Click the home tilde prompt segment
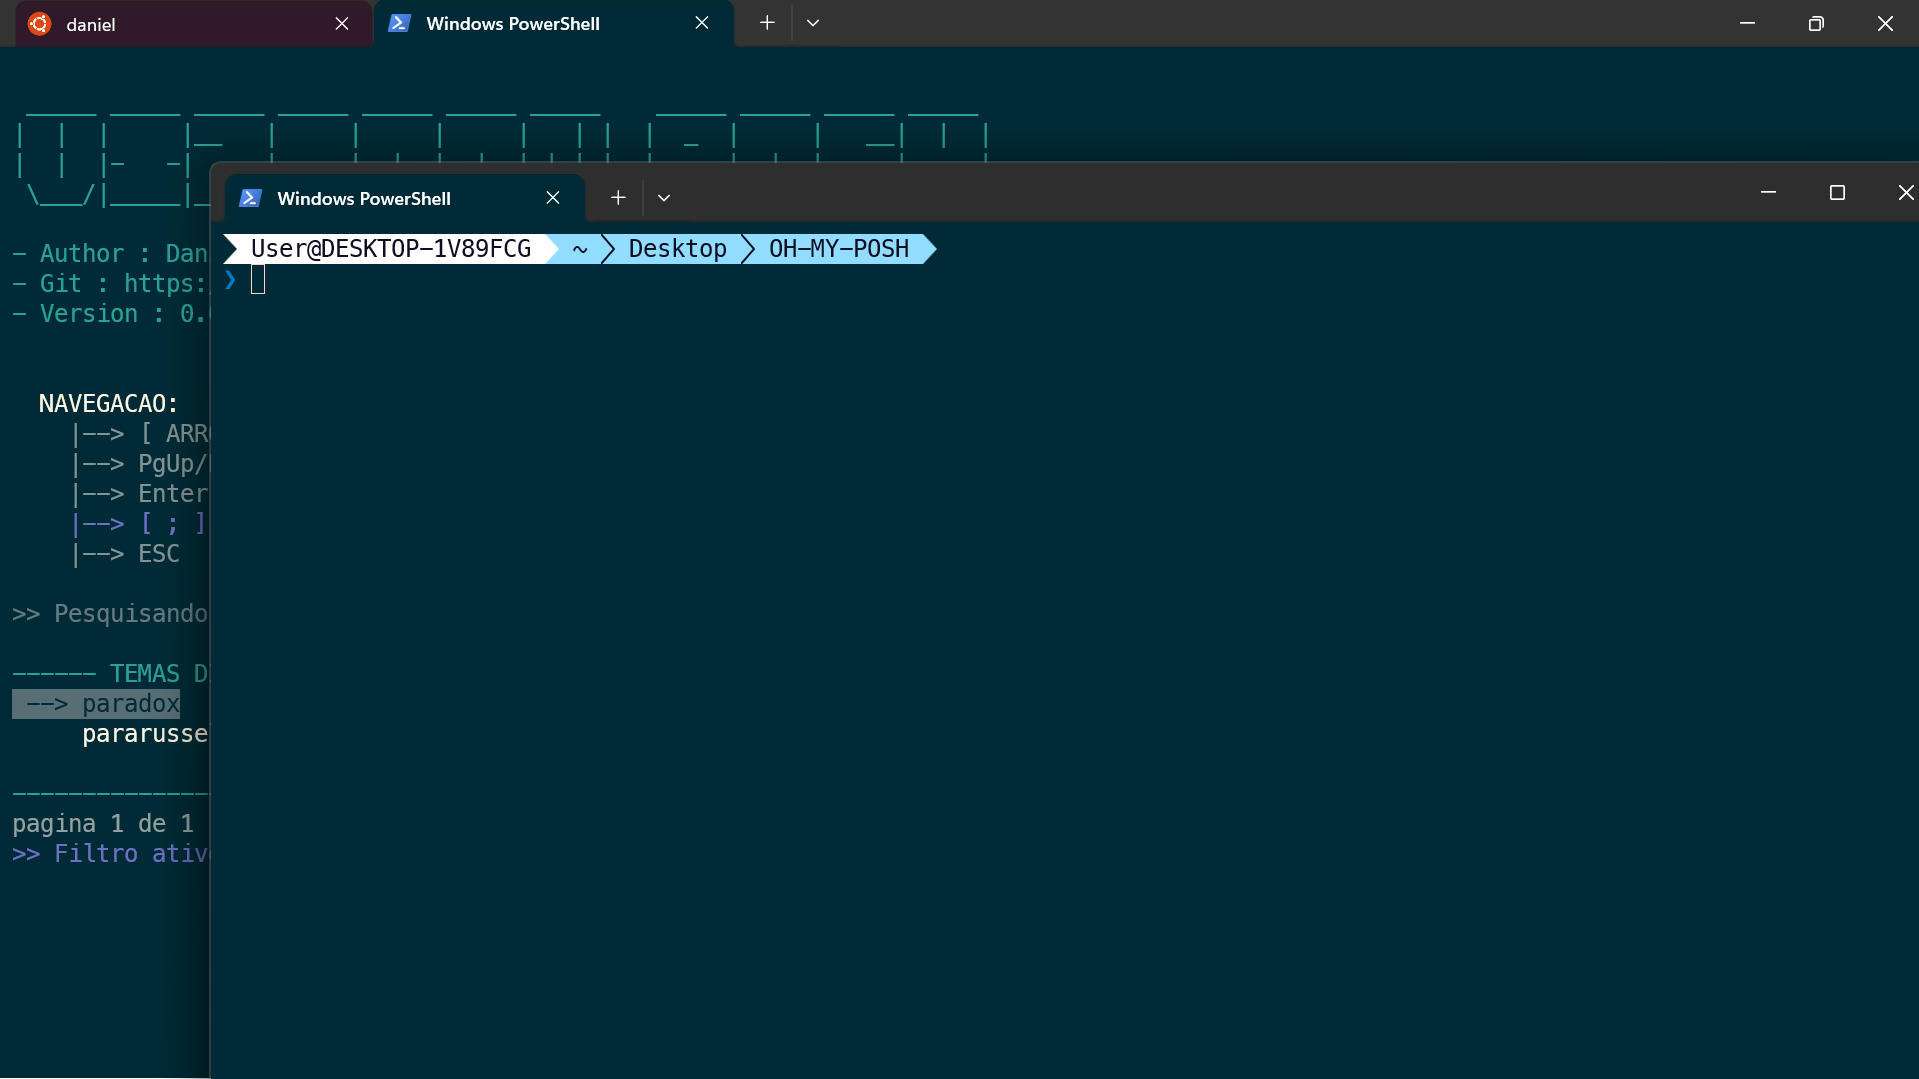The width and height of the screenshot is (1919, 1079). click(580, 249)
